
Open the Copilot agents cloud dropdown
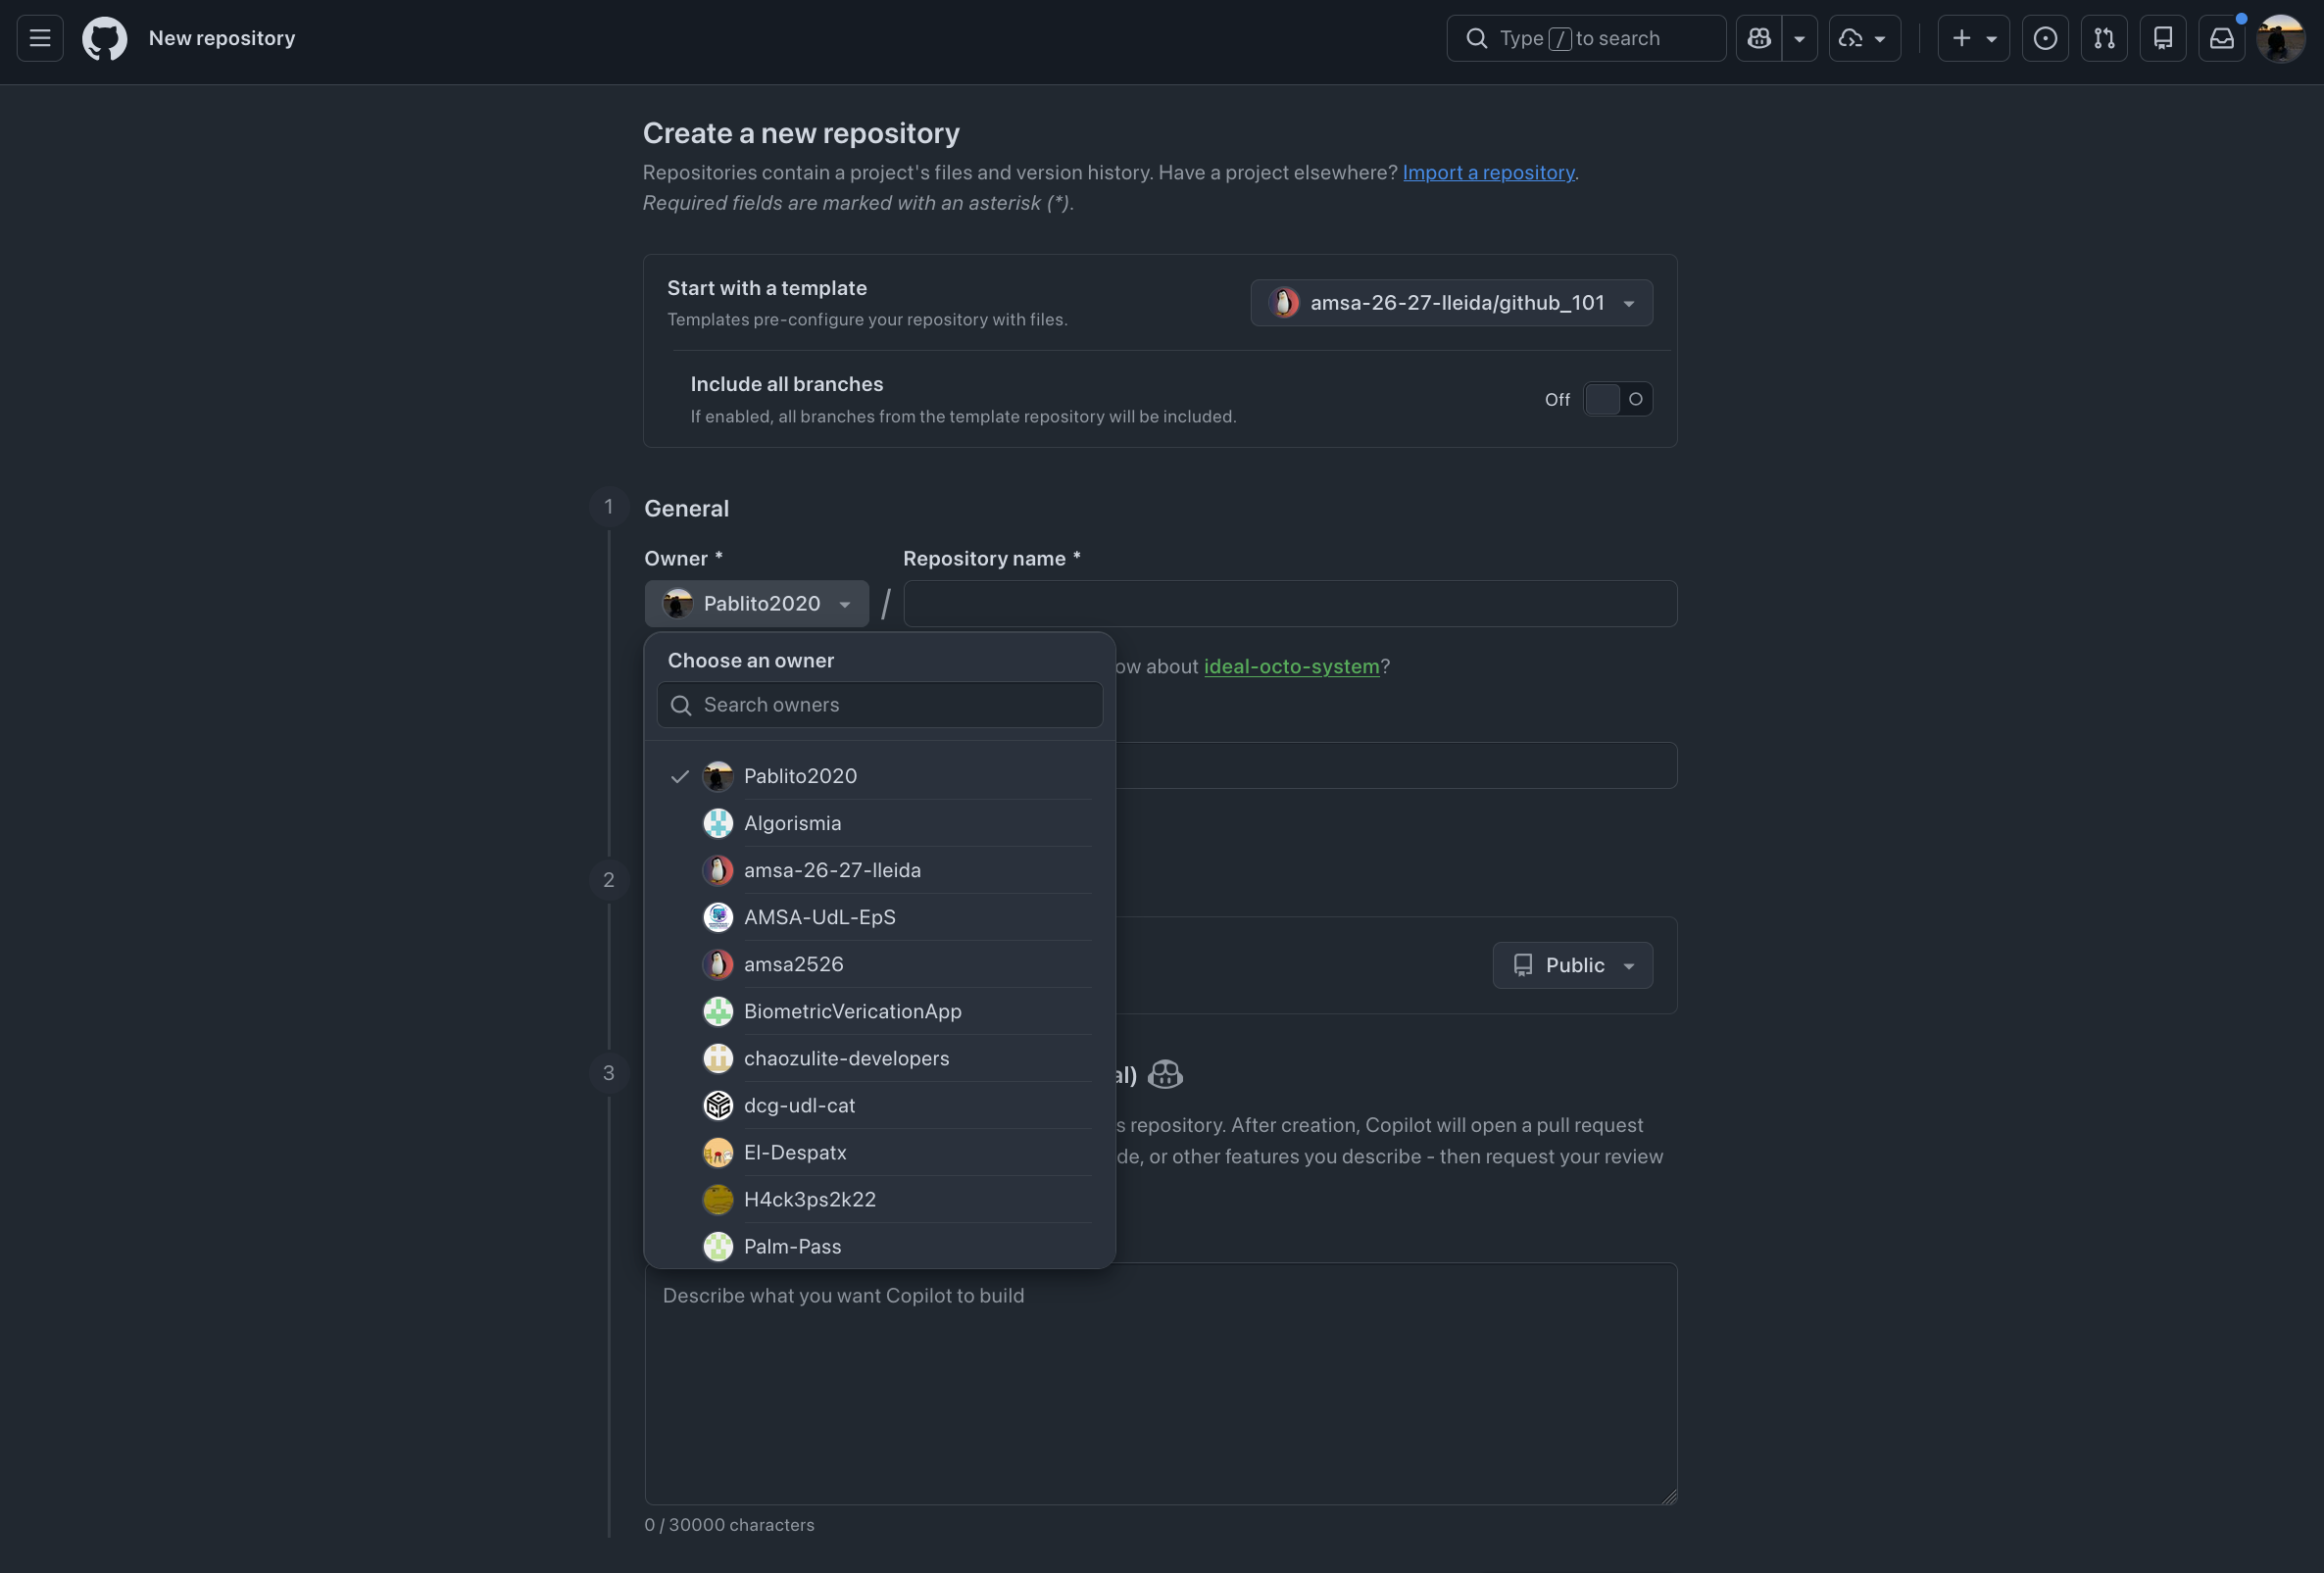(1865, 39)
